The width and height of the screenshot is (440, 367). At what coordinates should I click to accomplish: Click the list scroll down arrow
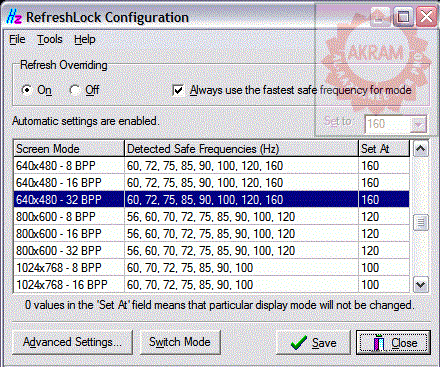tap(420, 285)
